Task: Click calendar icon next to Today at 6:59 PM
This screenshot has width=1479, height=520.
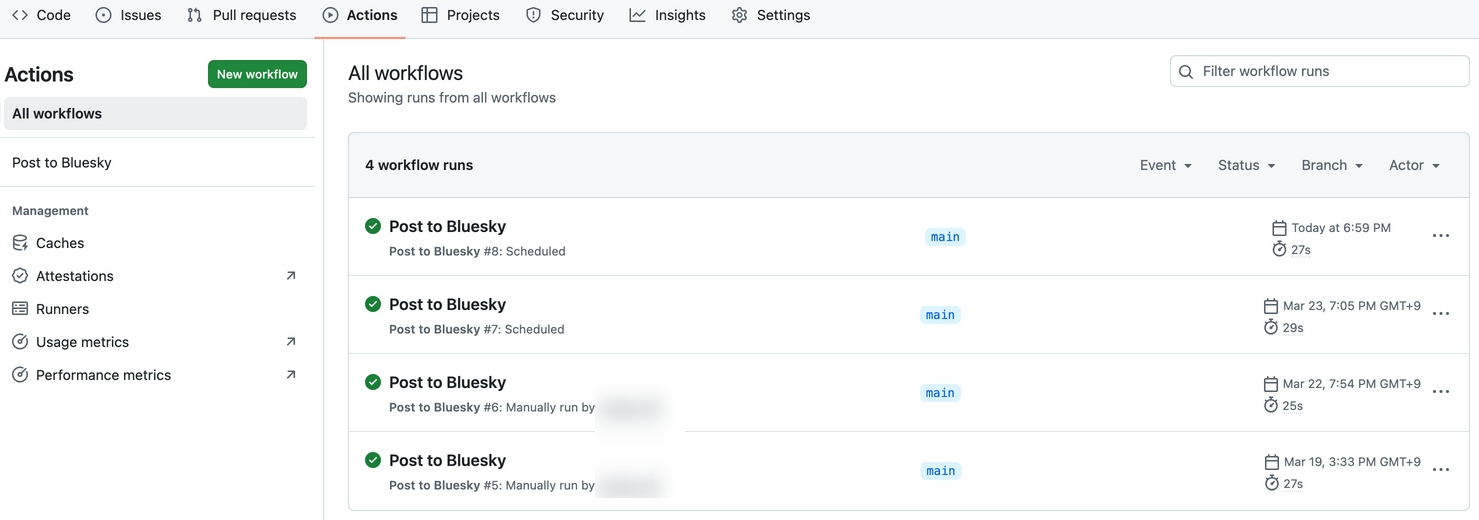Action: coord(1279,228)
